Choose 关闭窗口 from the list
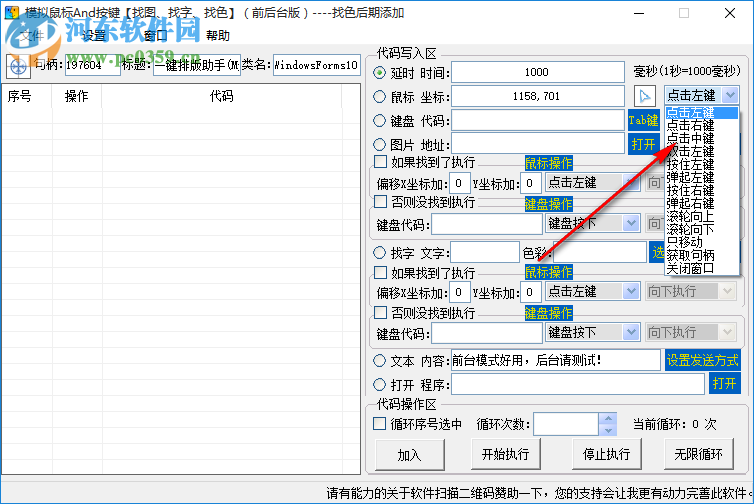 coord(702,268)
